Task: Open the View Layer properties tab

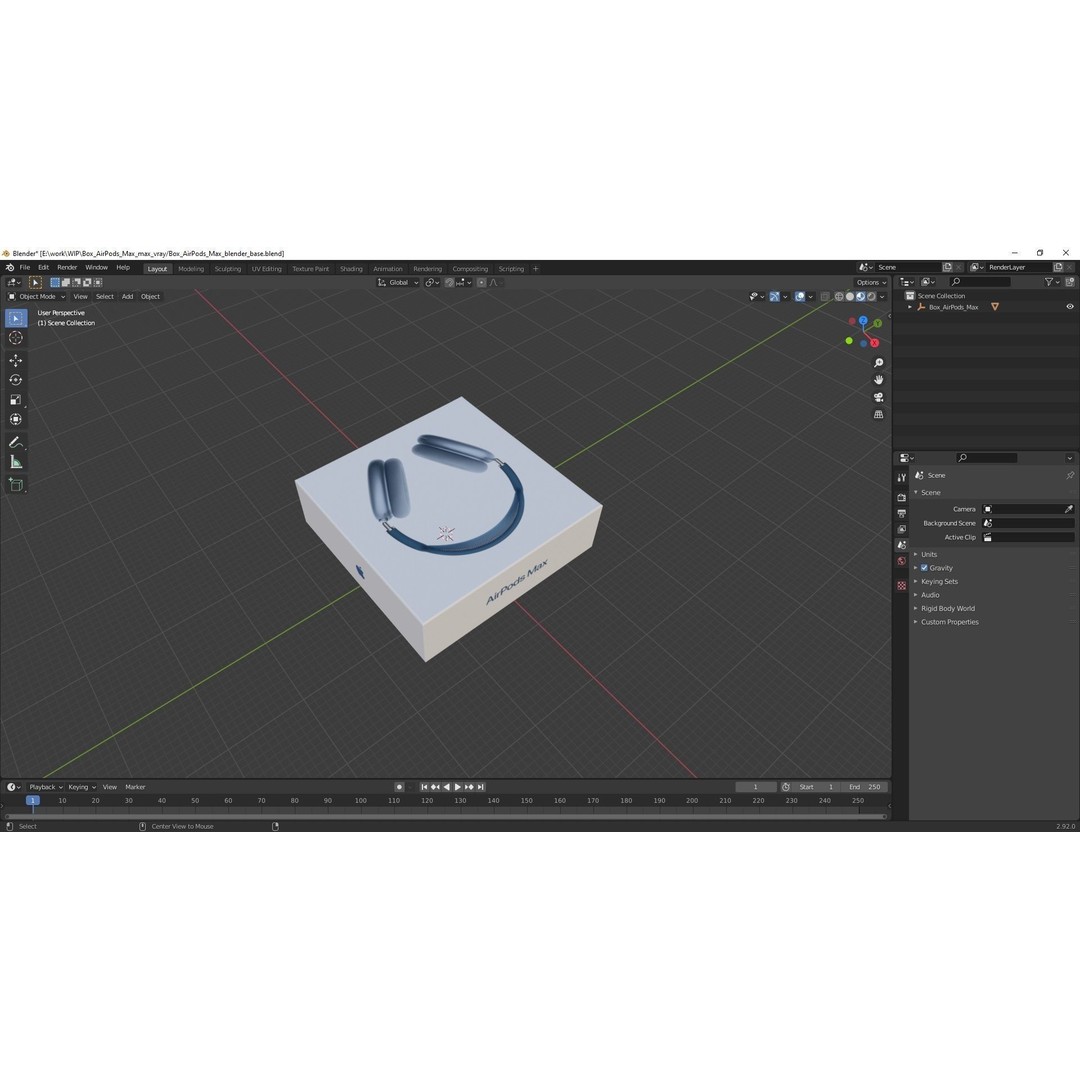Action: point(902,529)
